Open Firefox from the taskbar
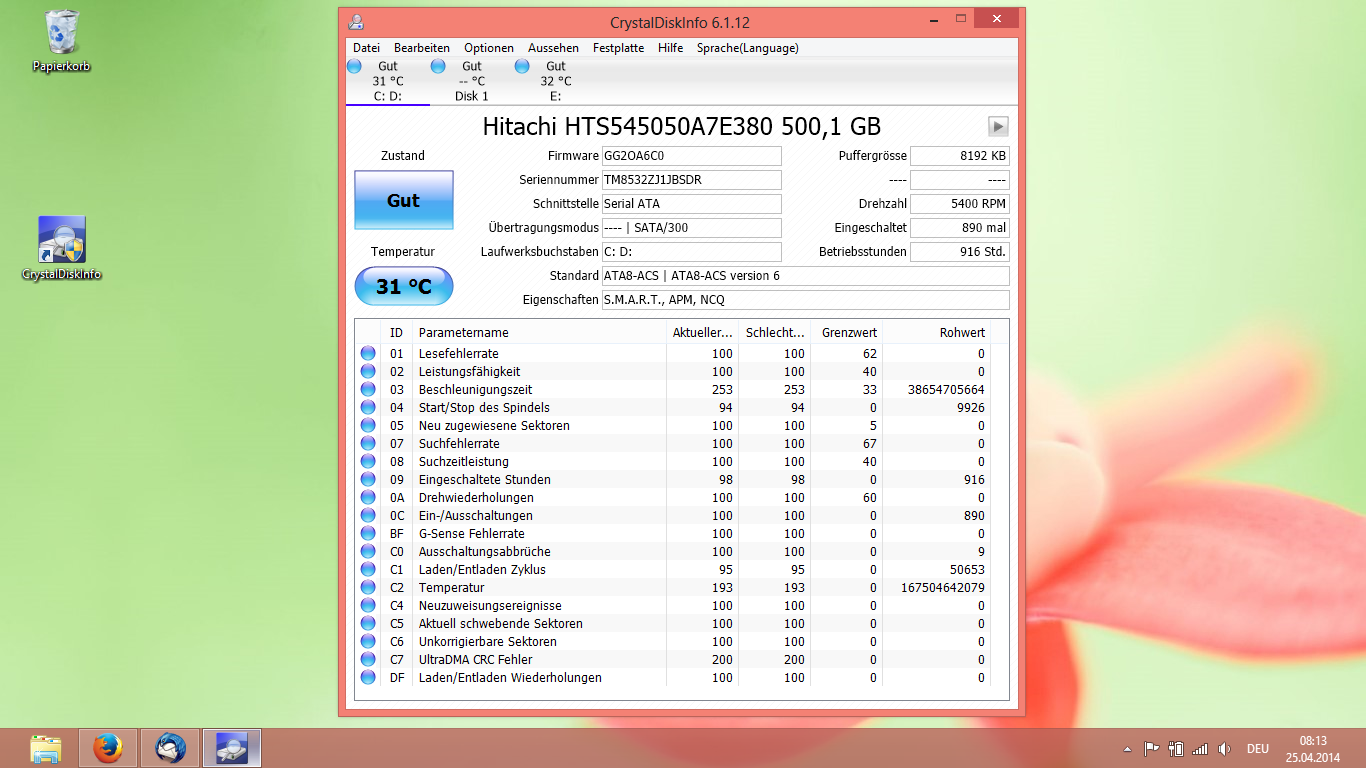Screen dimensions: 1366x768 [108, 748]
